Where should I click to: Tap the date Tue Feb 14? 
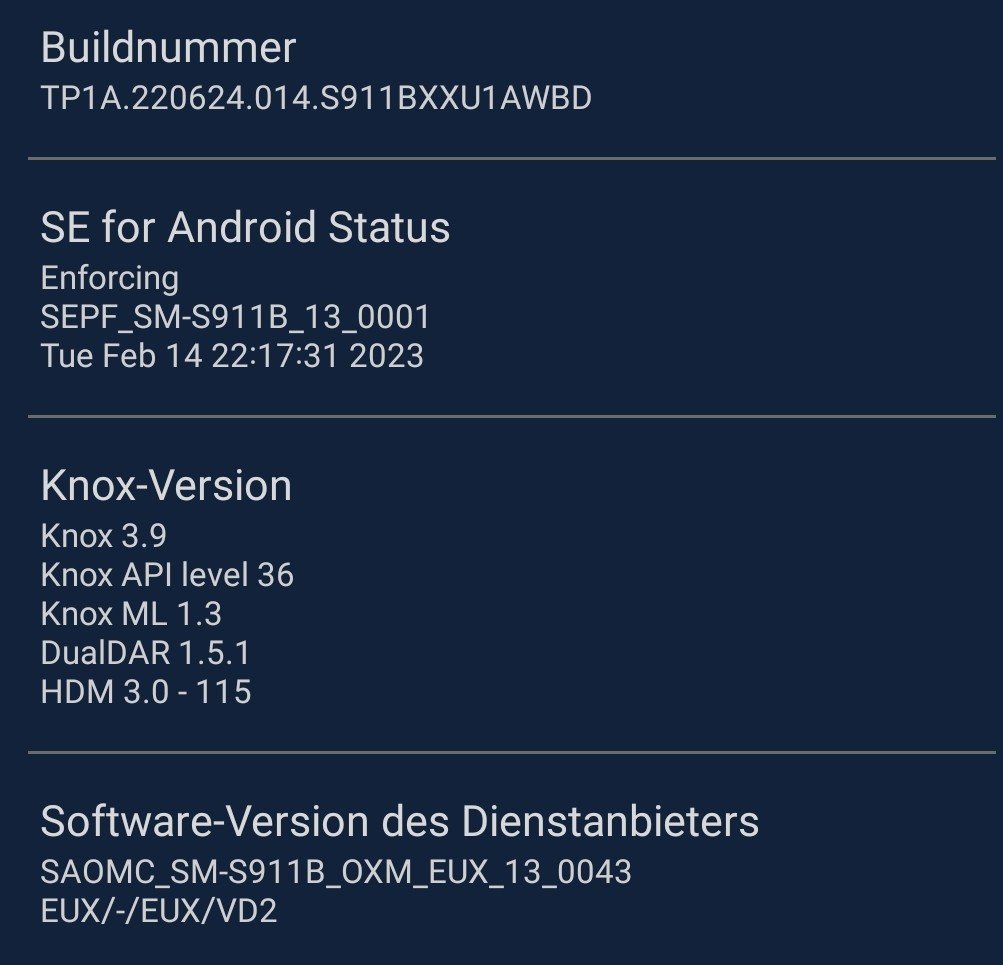click(x=120, y=355)
